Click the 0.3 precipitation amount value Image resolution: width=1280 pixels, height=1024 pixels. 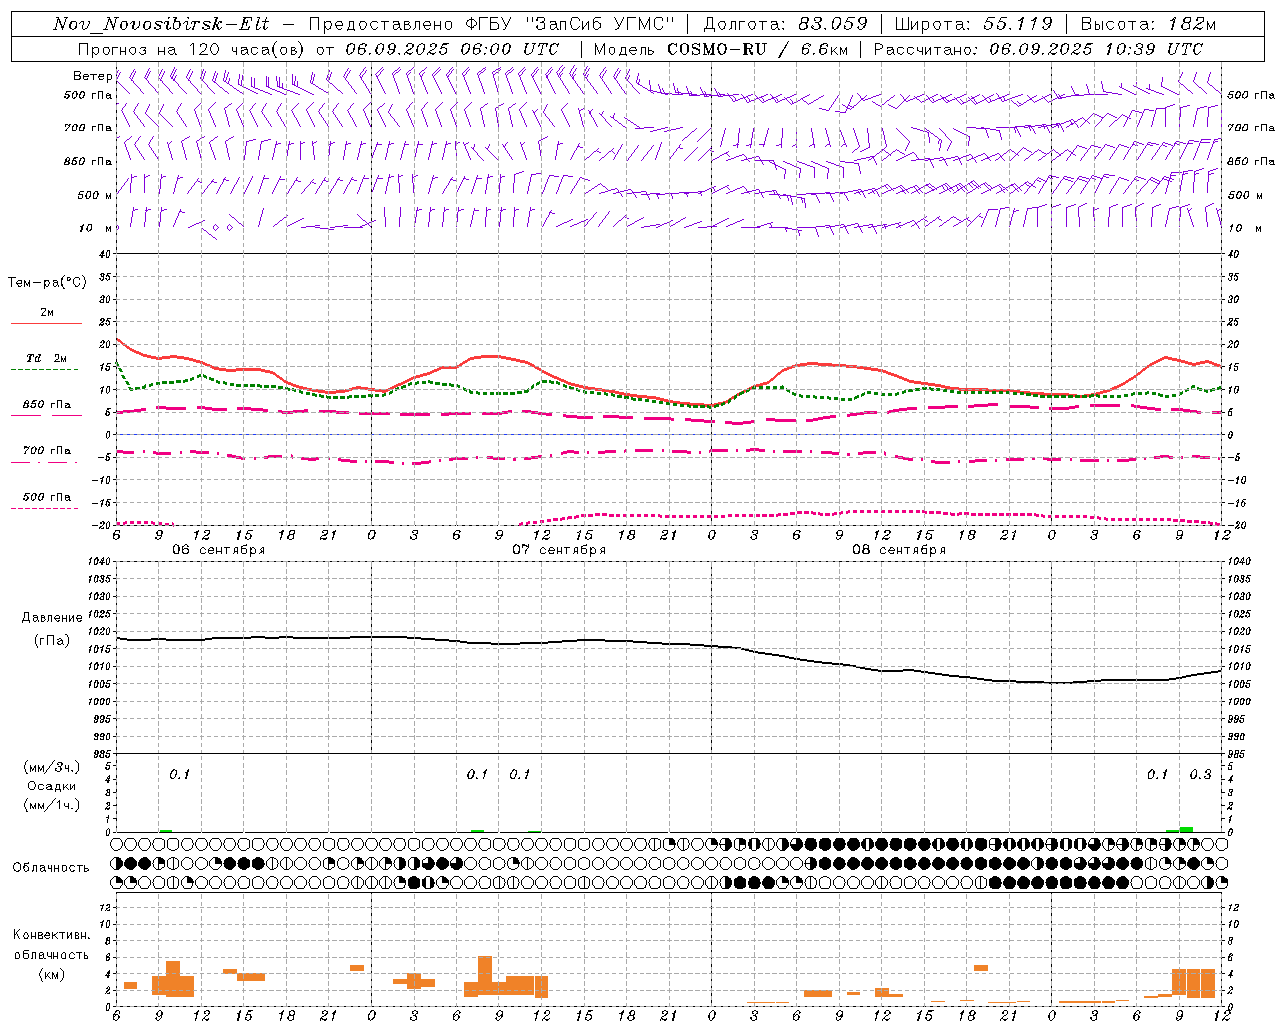coord(1200,775)
